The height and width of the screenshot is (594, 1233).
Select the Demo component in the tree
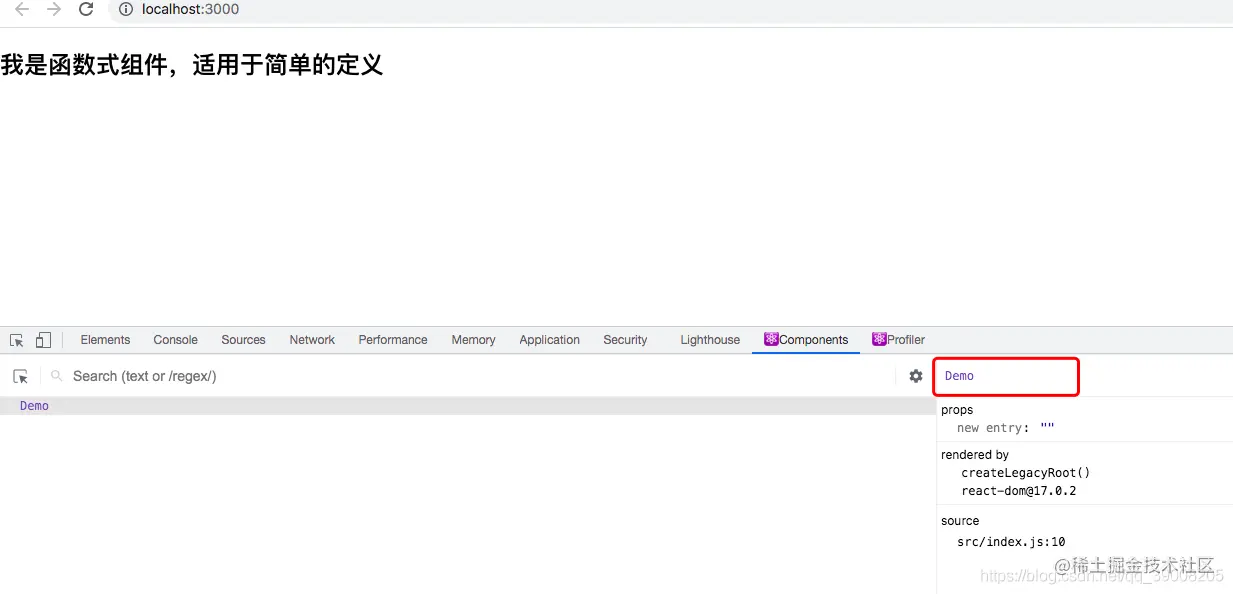click(34, 405)
